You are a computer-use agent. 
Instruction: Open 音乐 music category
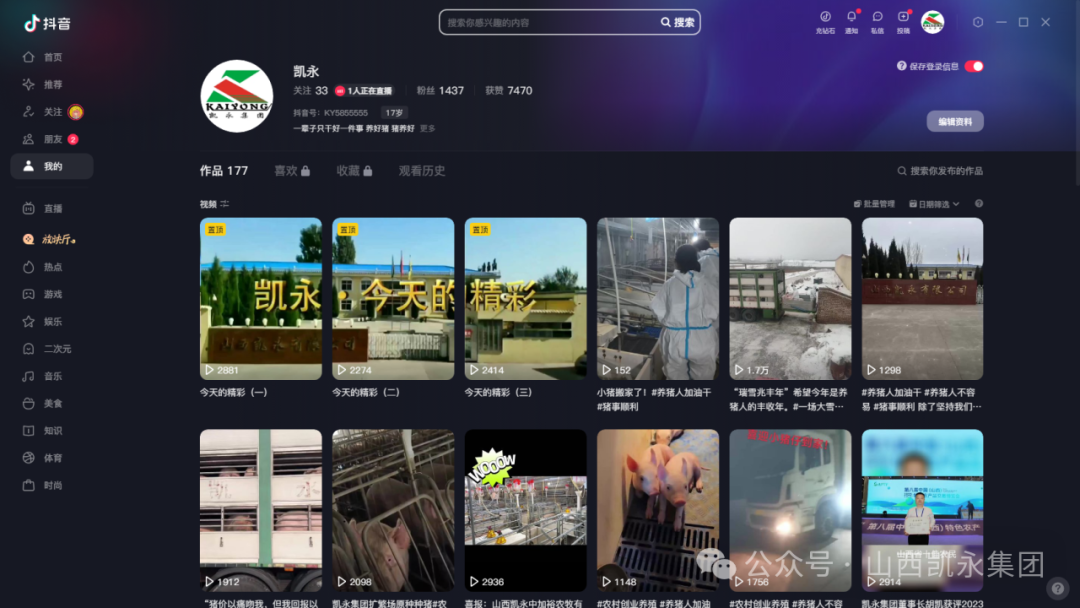point(43,376)
